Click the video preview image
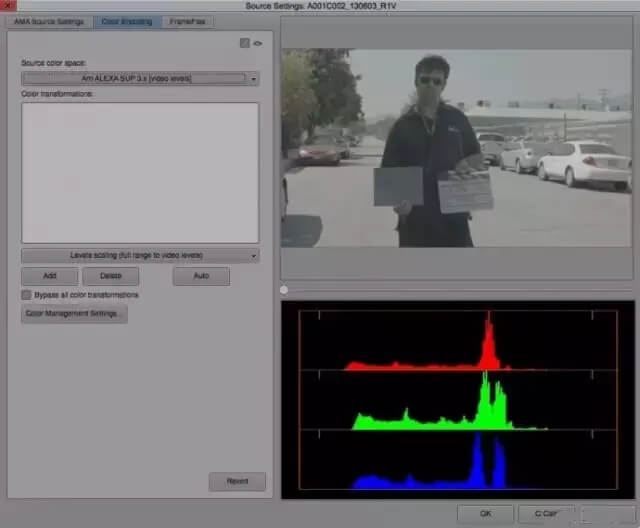 (x=457, y=148)
